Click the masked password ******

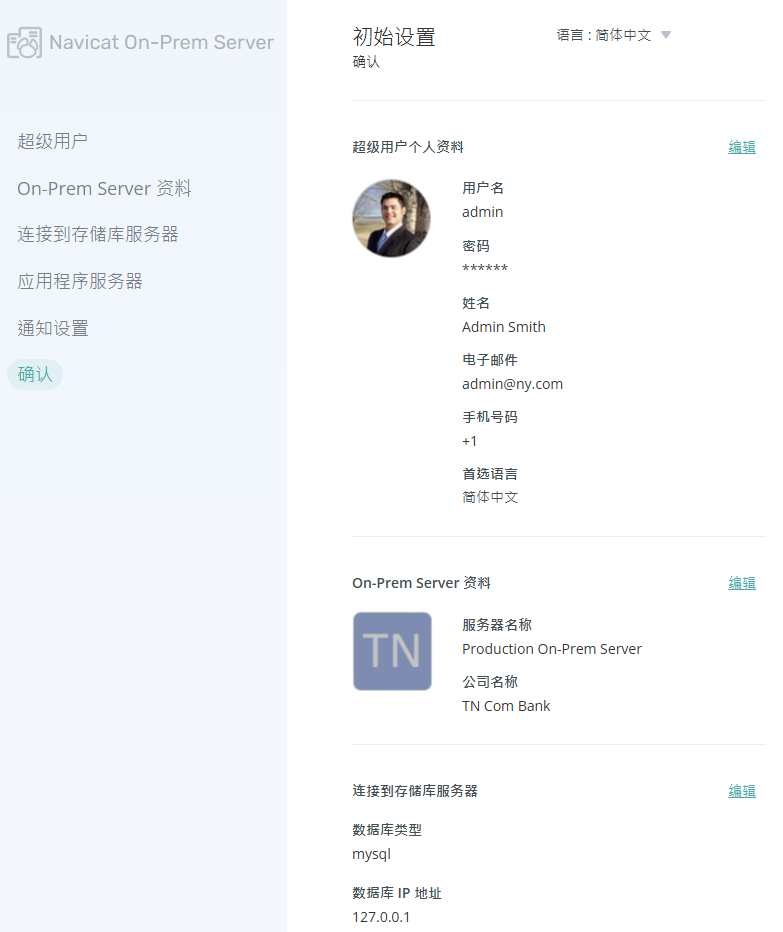(485, 269)
